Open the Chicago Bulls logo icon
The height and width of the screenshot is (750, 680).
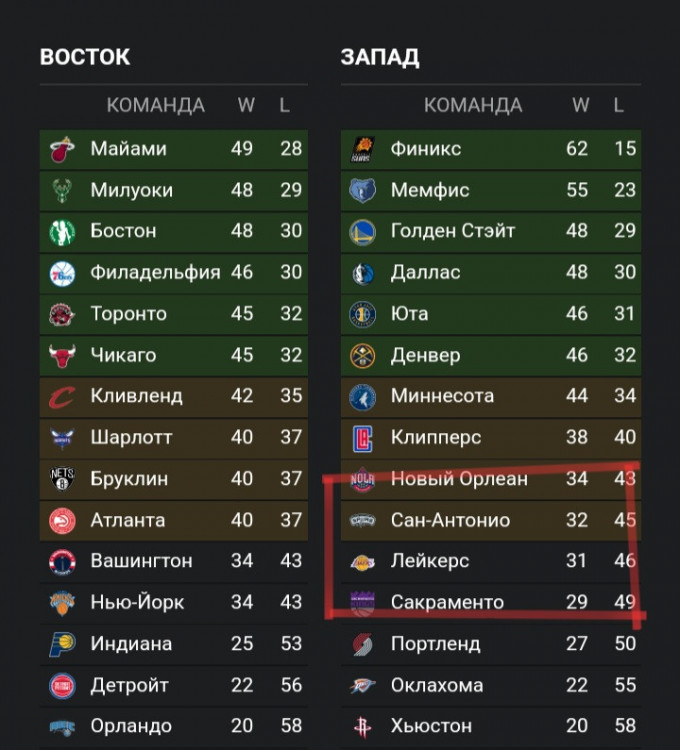62,355
